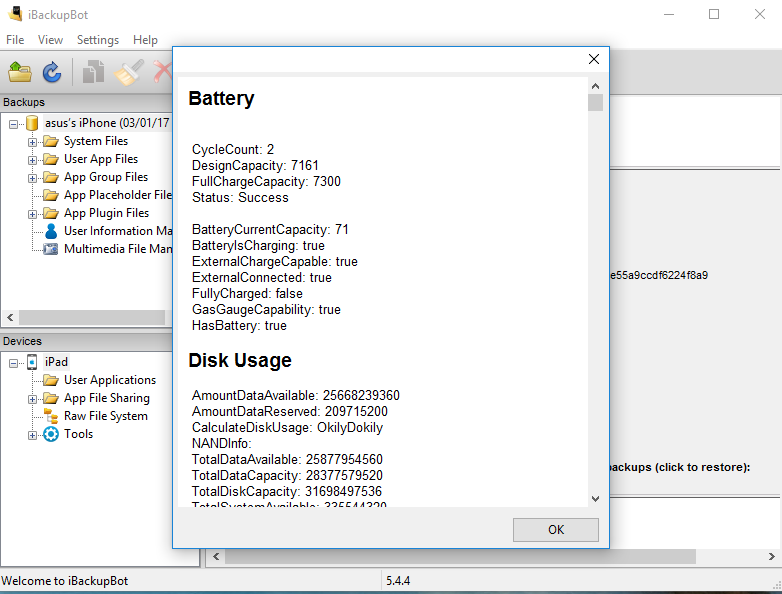Open the Help menu
Viewport: 782px width, 594px height.
point(145,40)
